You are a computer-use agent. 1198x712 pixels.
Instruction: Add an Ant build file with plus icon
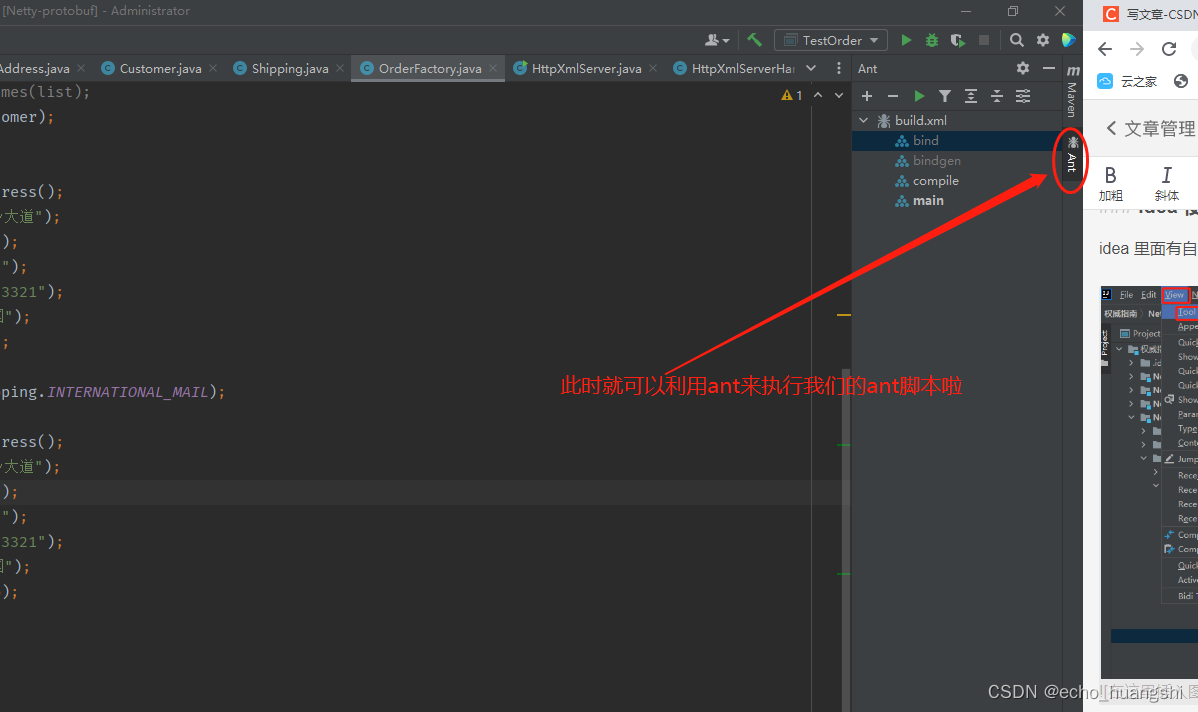coord(866,95)
